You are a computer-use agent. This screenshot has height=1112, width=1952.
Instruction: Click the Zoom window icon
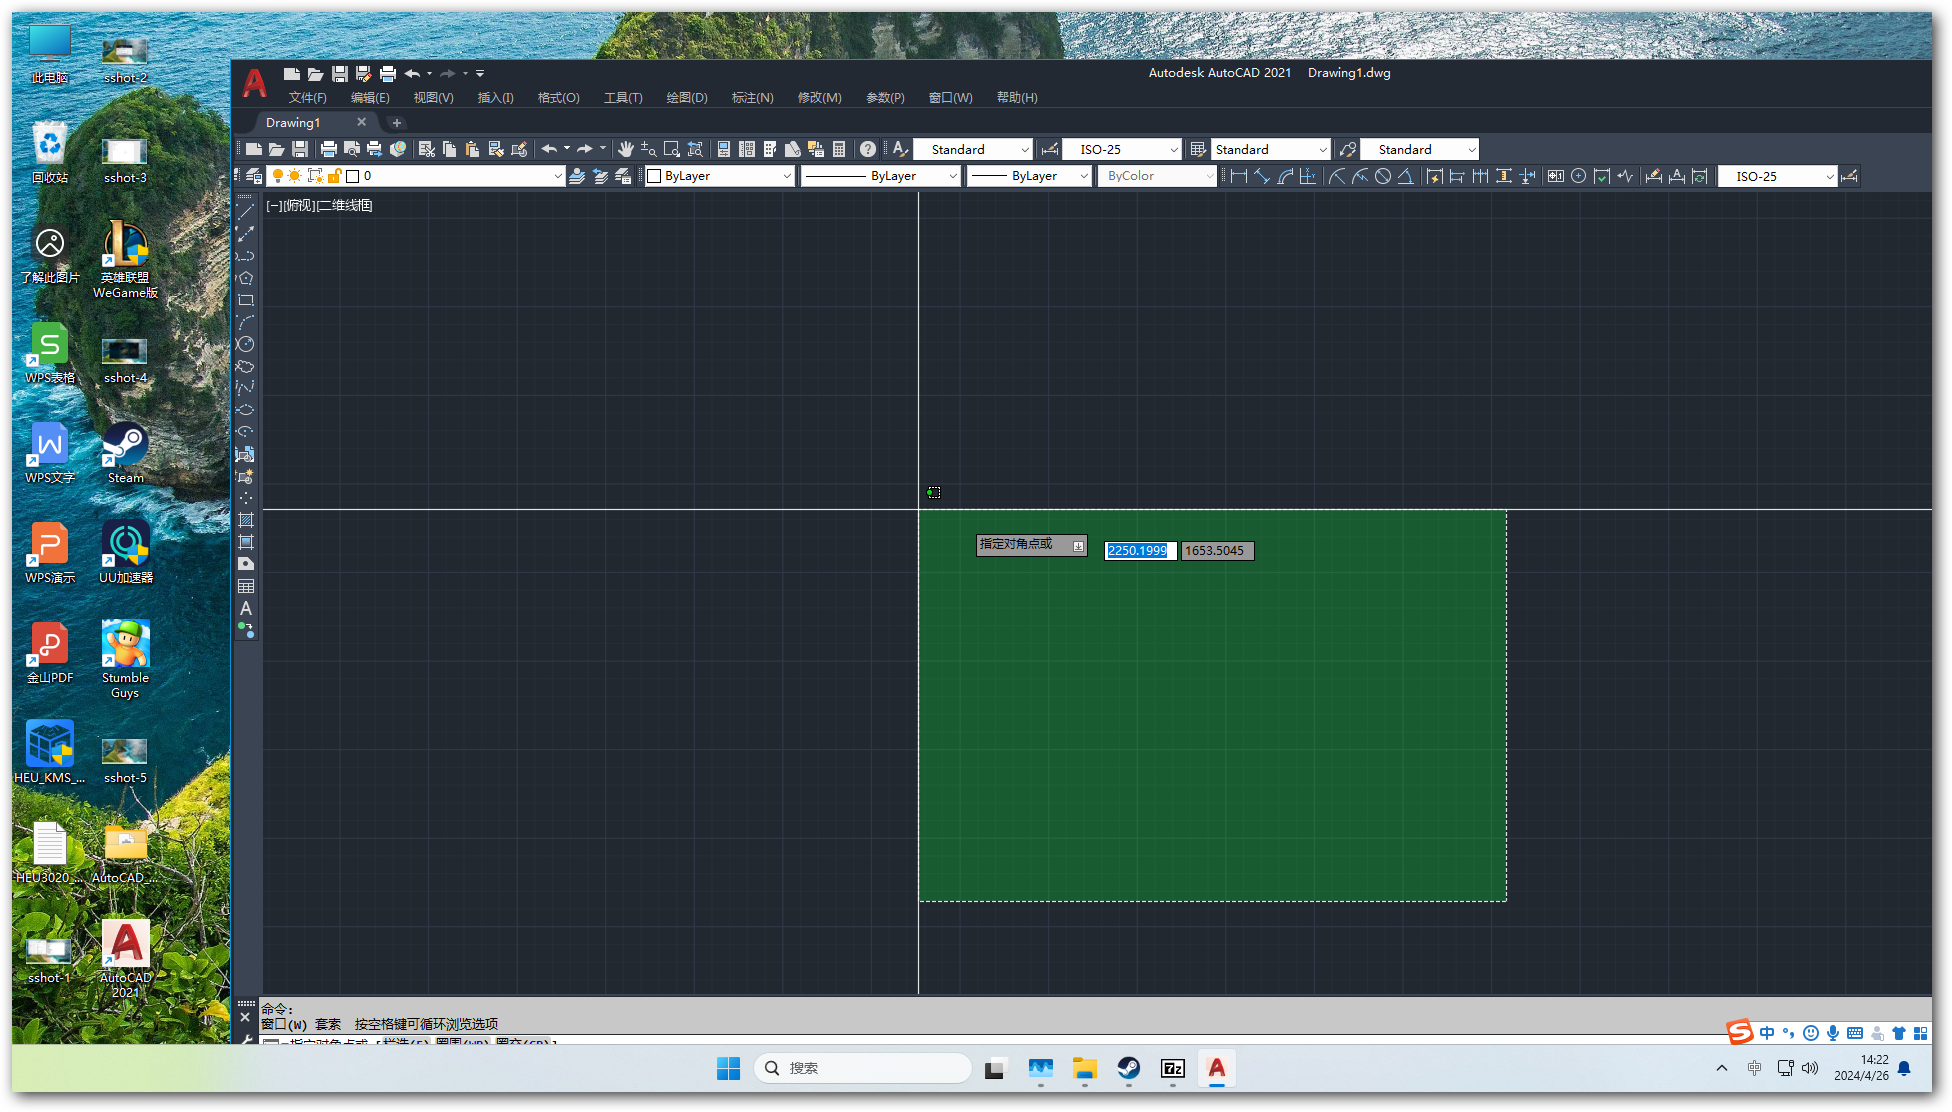tap(671, 149)
